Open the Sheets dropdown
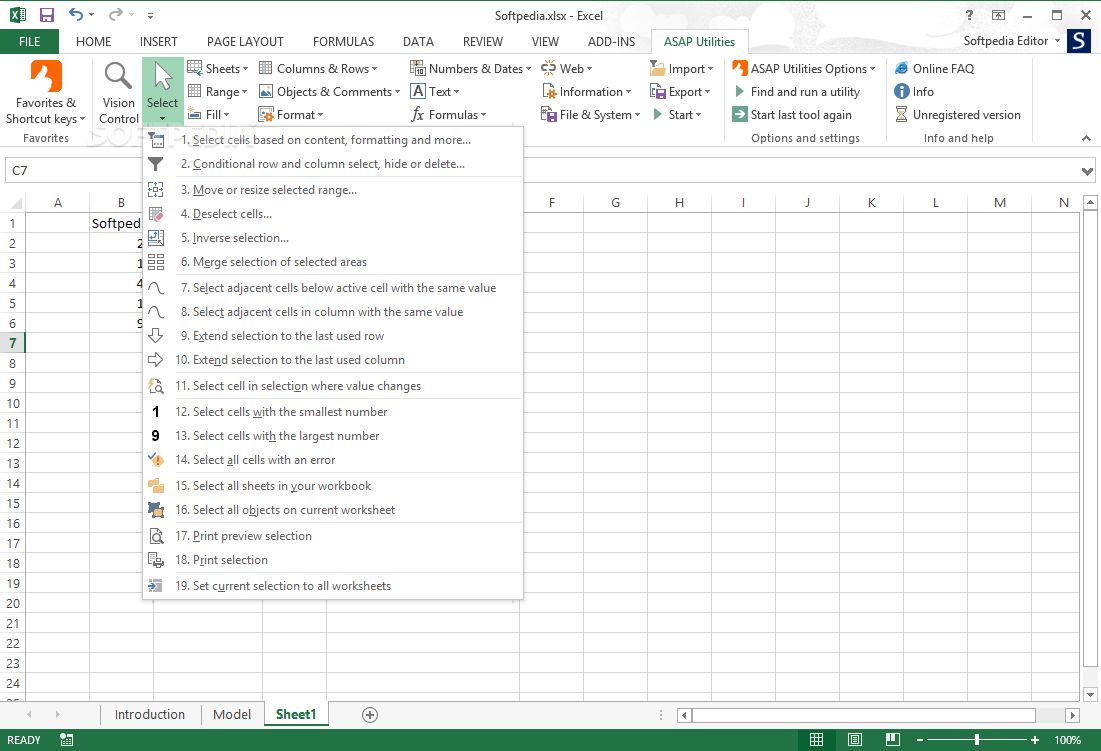Viewport: 1101px width, 751px height. 218,69
